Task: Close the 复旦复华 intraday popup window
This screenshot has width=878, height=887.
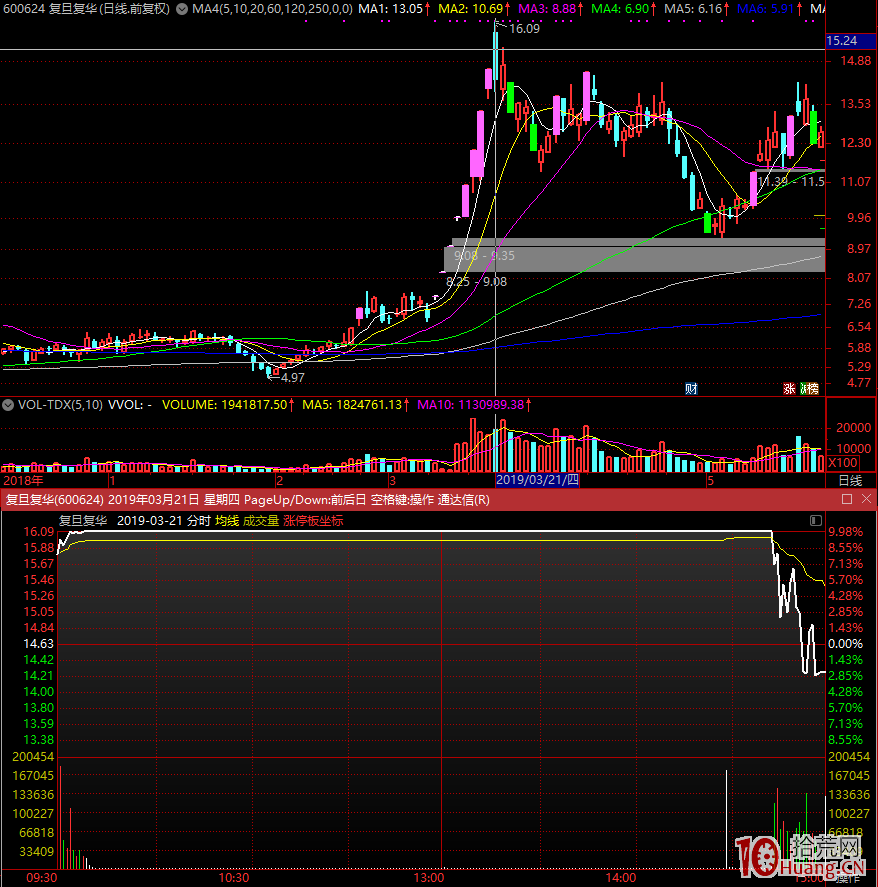Action: click(x=866, y=499)
